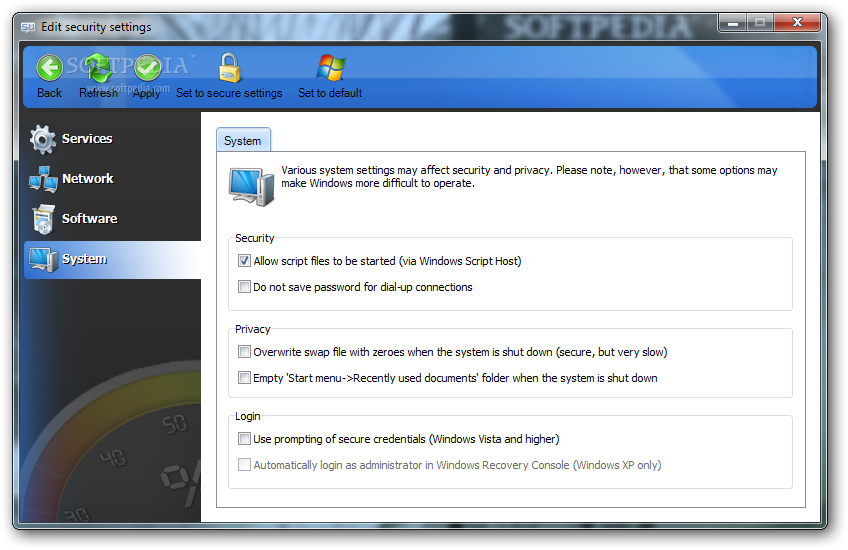Click the monitor icon beside System in sidebar
The image size is (848, 550).
[x=43, y=260]
